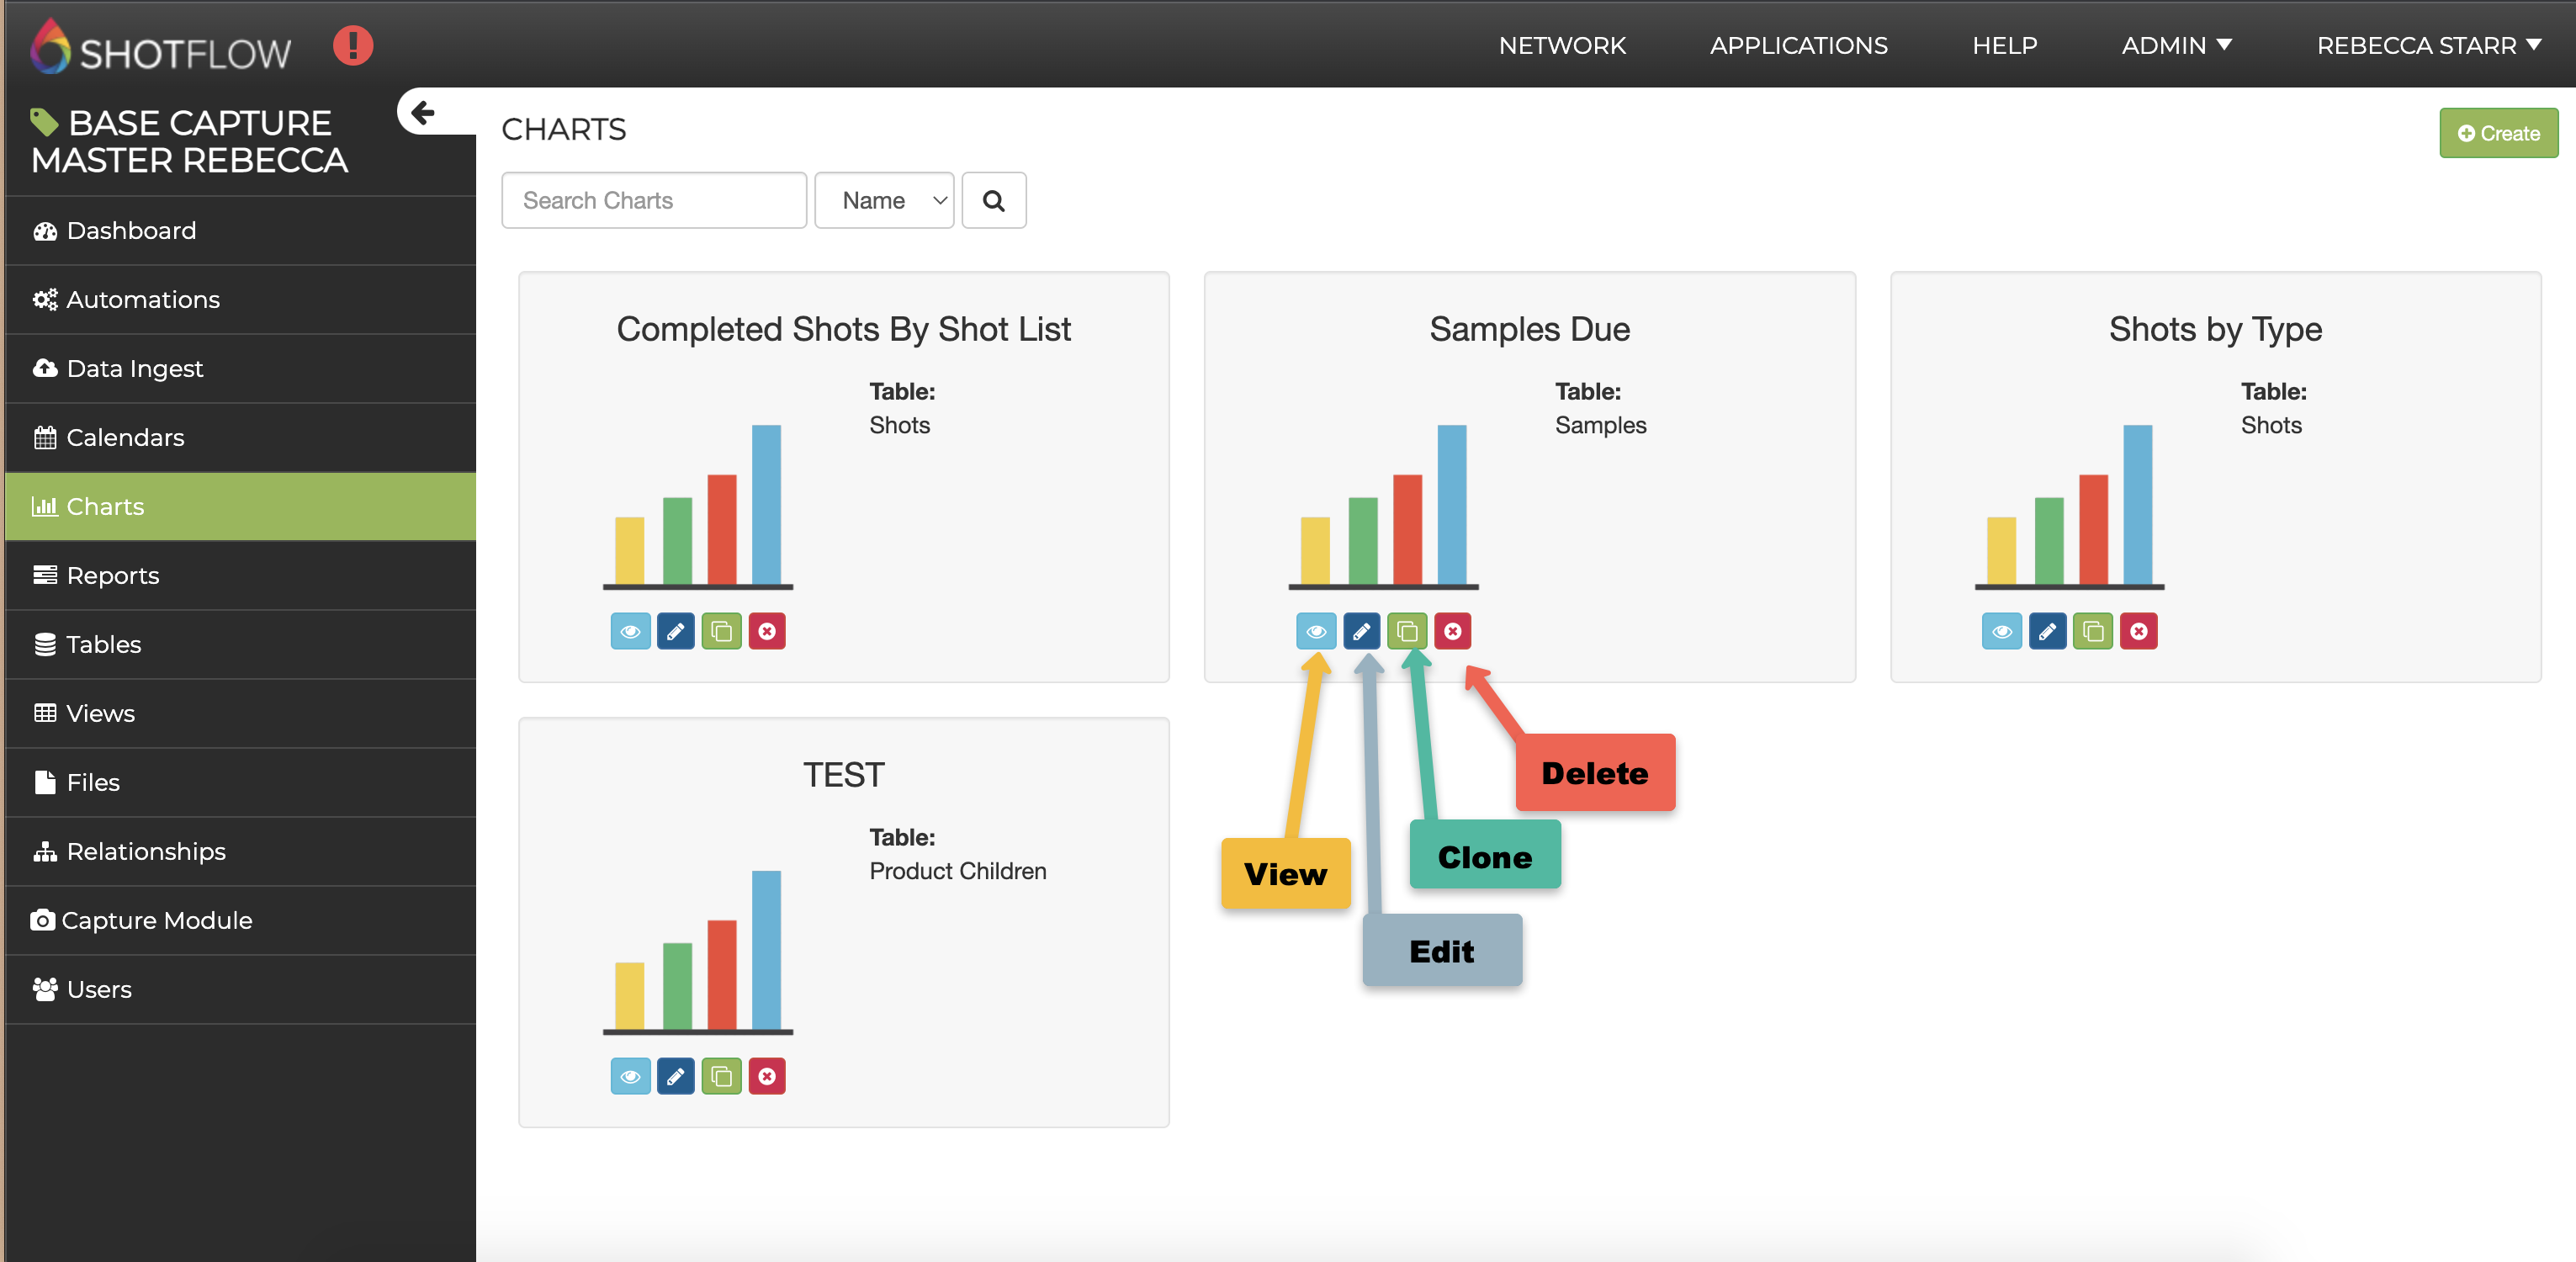Delete the Shots by Type chart
The image size is (2576, 1262).
point(2138,631)
